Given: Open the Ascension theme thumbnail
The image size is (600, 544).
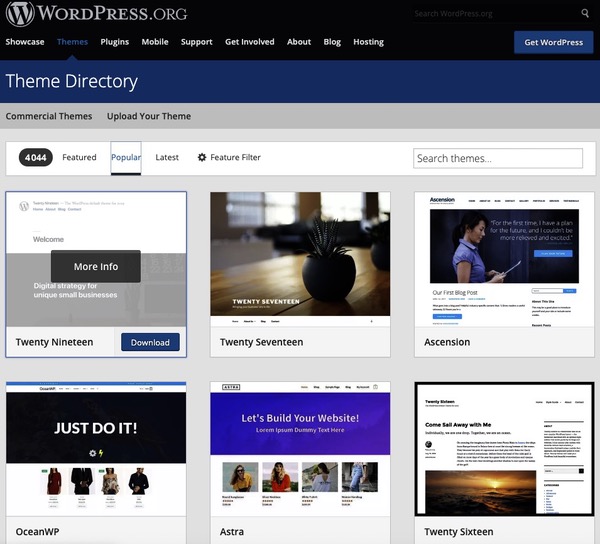Looking at the screenshot, I should click(x=504, y=259).
